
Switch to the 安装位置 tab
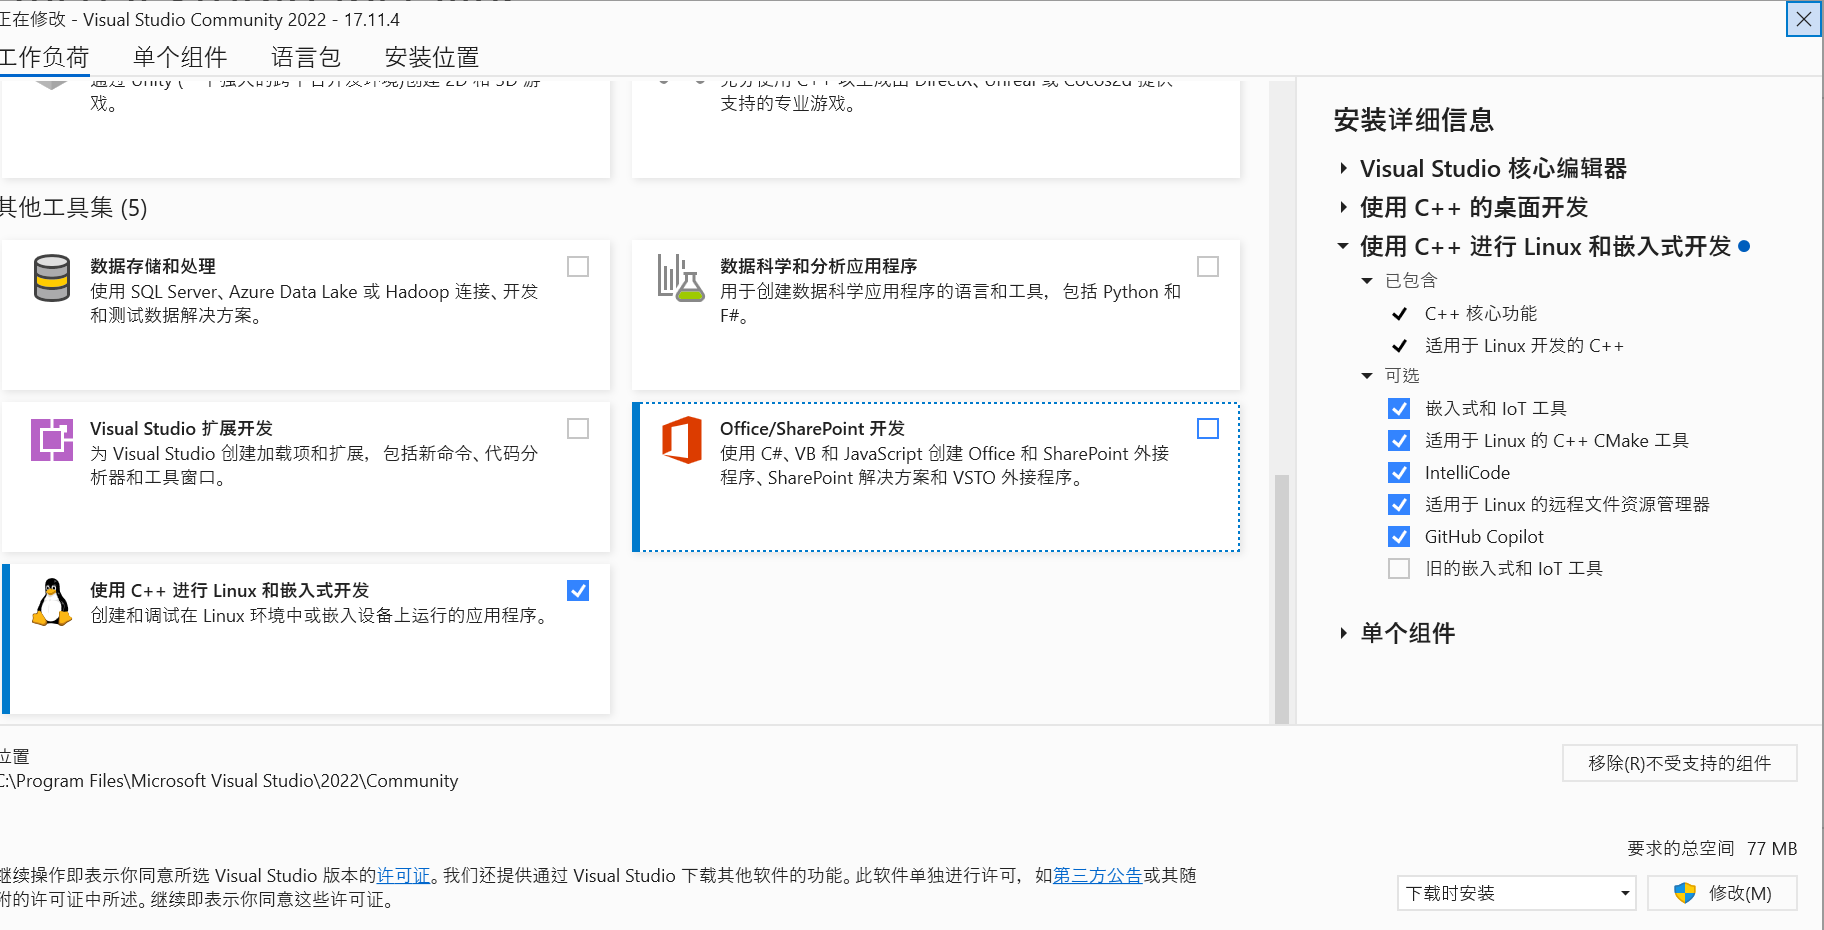(x=432, y=58)
